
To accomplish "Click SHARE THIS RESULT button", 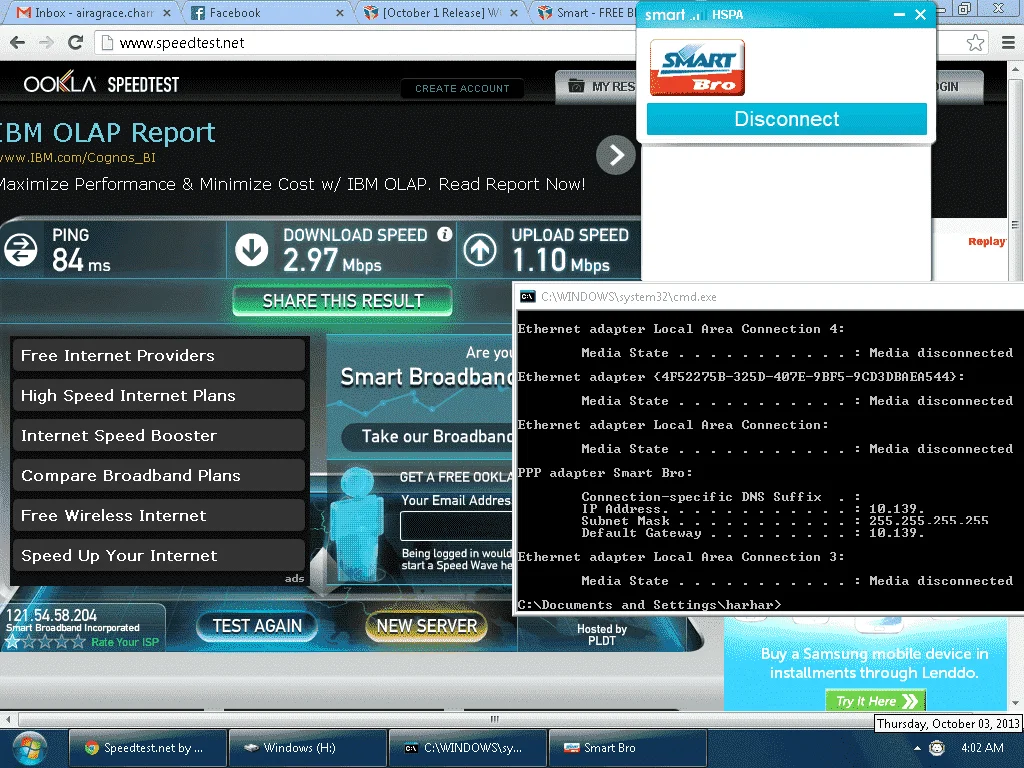I will [x=343, y=301].
